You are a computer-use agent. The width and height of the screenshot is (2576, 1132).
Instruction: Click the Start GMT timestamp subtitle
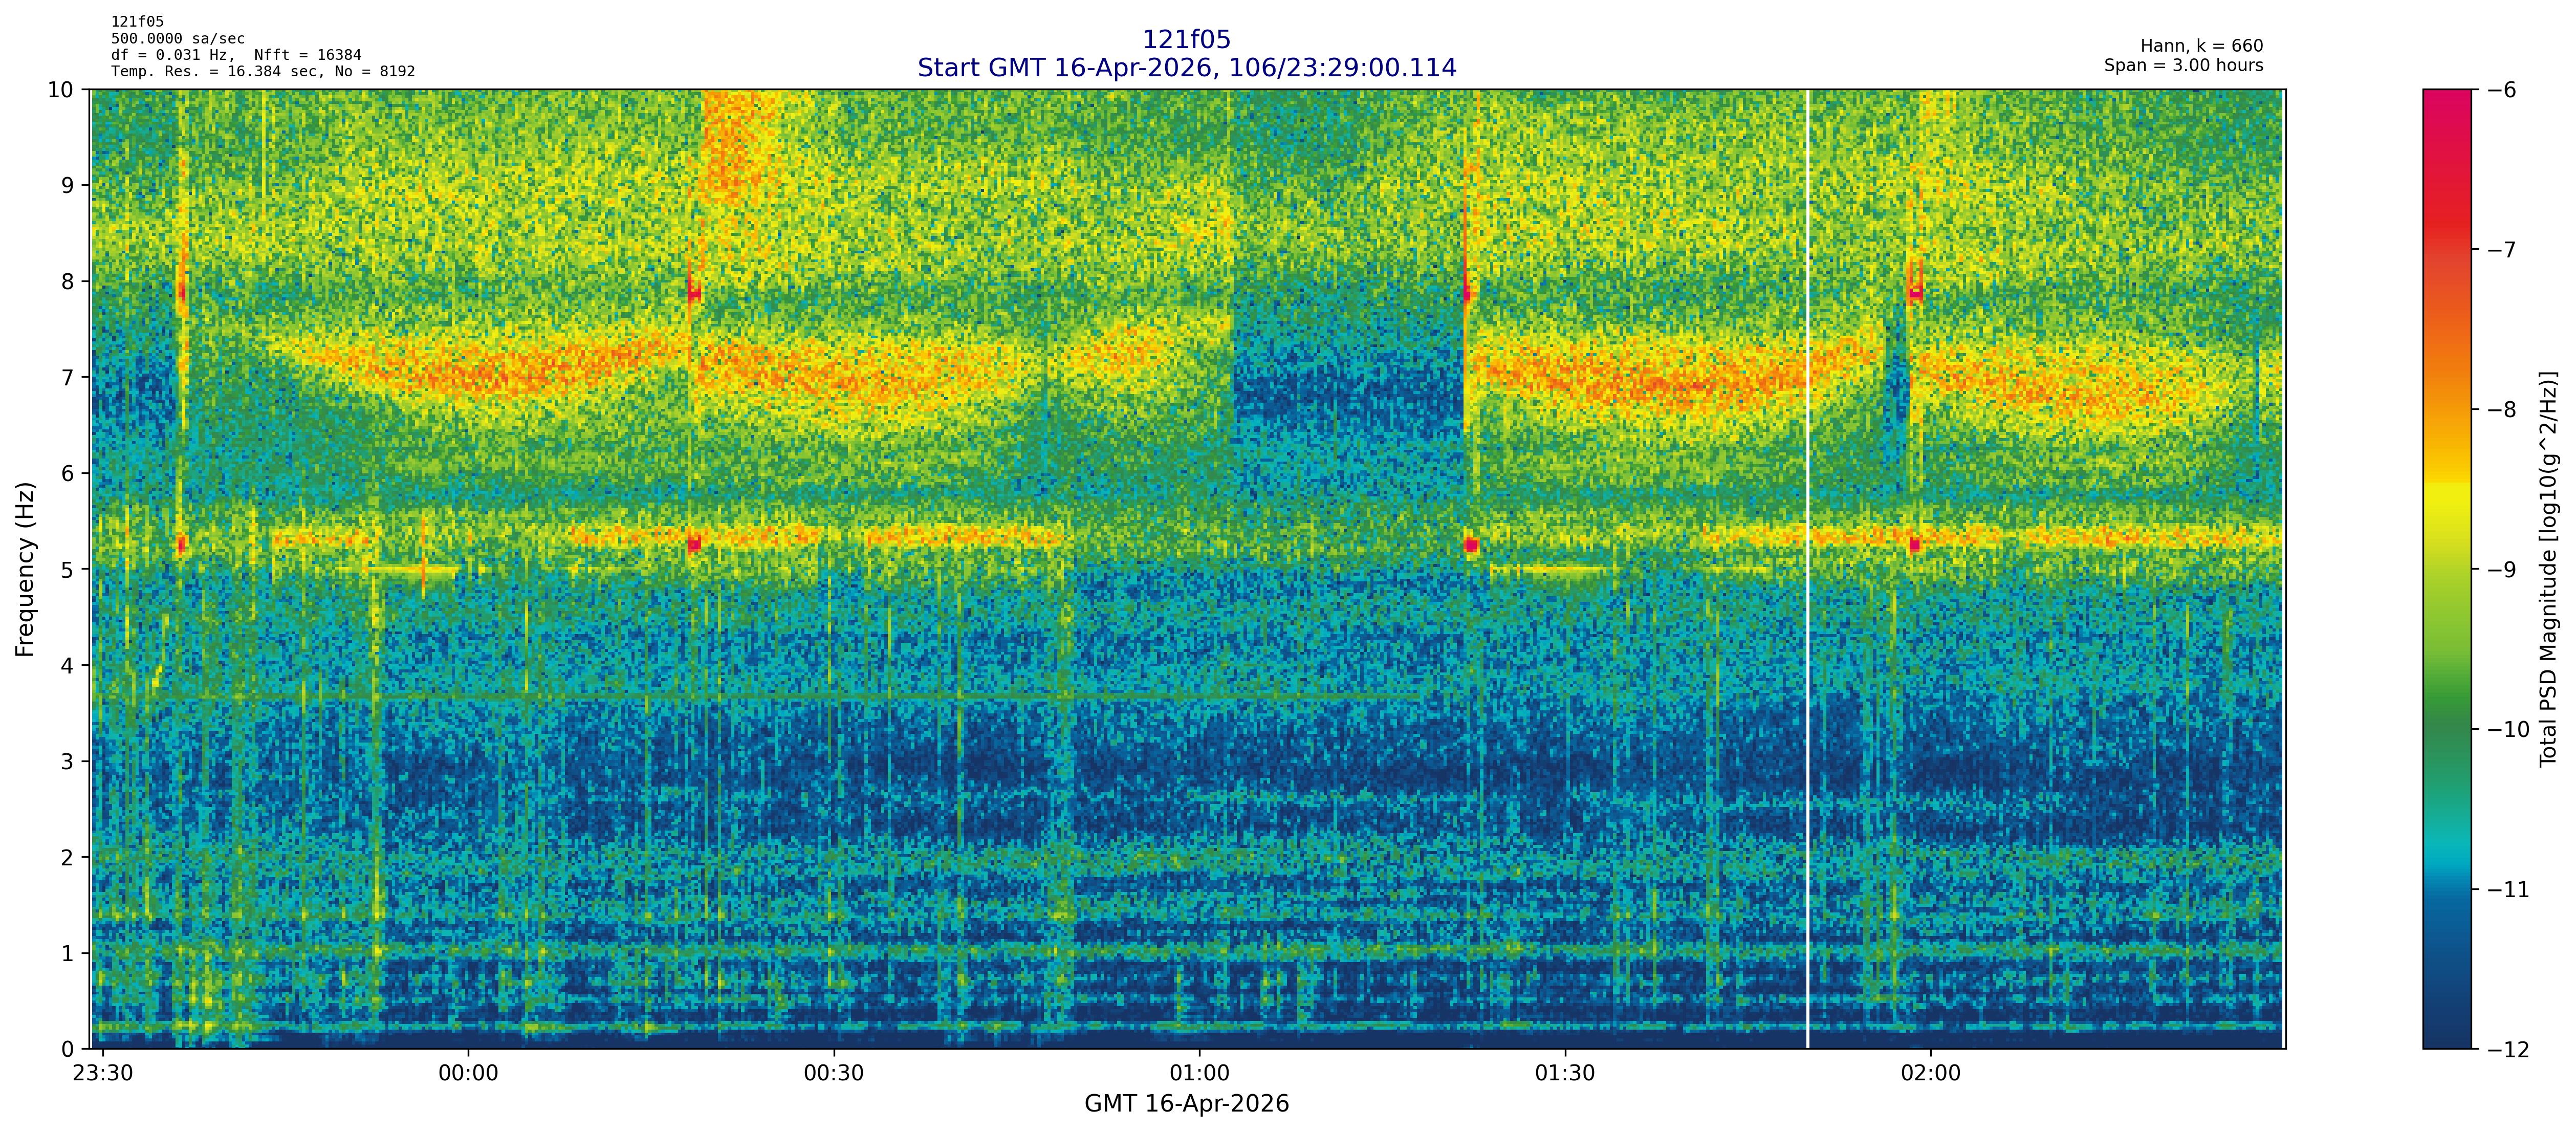point(1186,68)
